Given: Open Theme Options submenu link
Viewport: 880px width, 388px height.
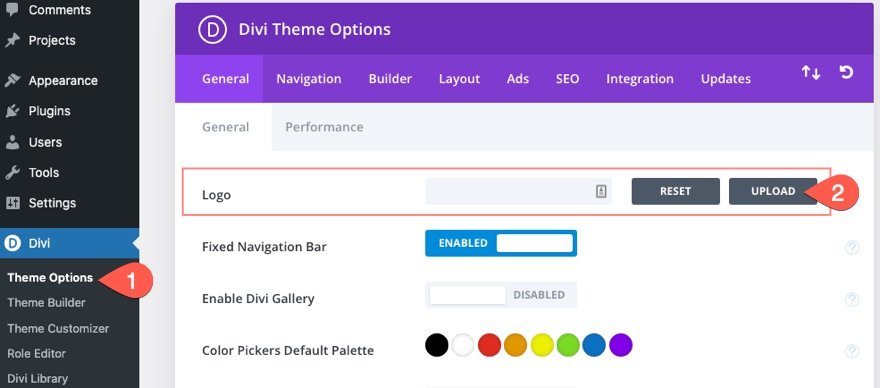Looking at the screenshot, I should tap(50, 277).
